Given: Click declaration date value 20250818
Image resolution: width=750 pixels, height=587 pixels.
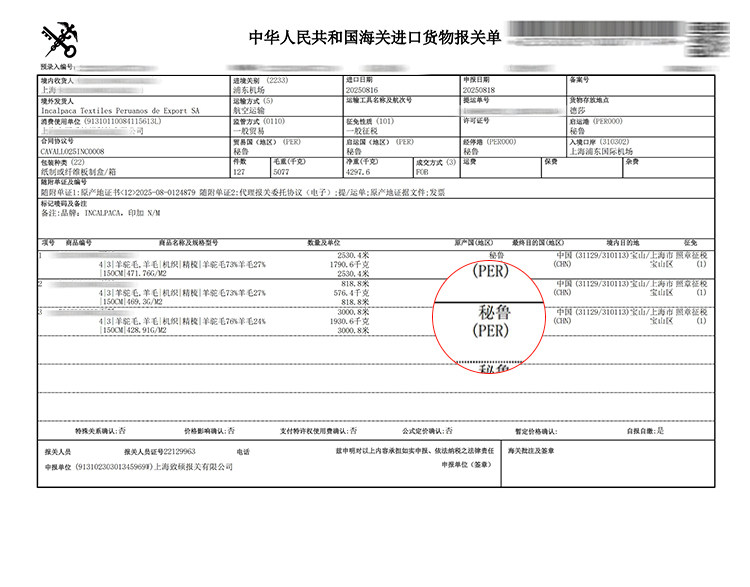Looking at the screenshot, I should click(x=479, y=90).
